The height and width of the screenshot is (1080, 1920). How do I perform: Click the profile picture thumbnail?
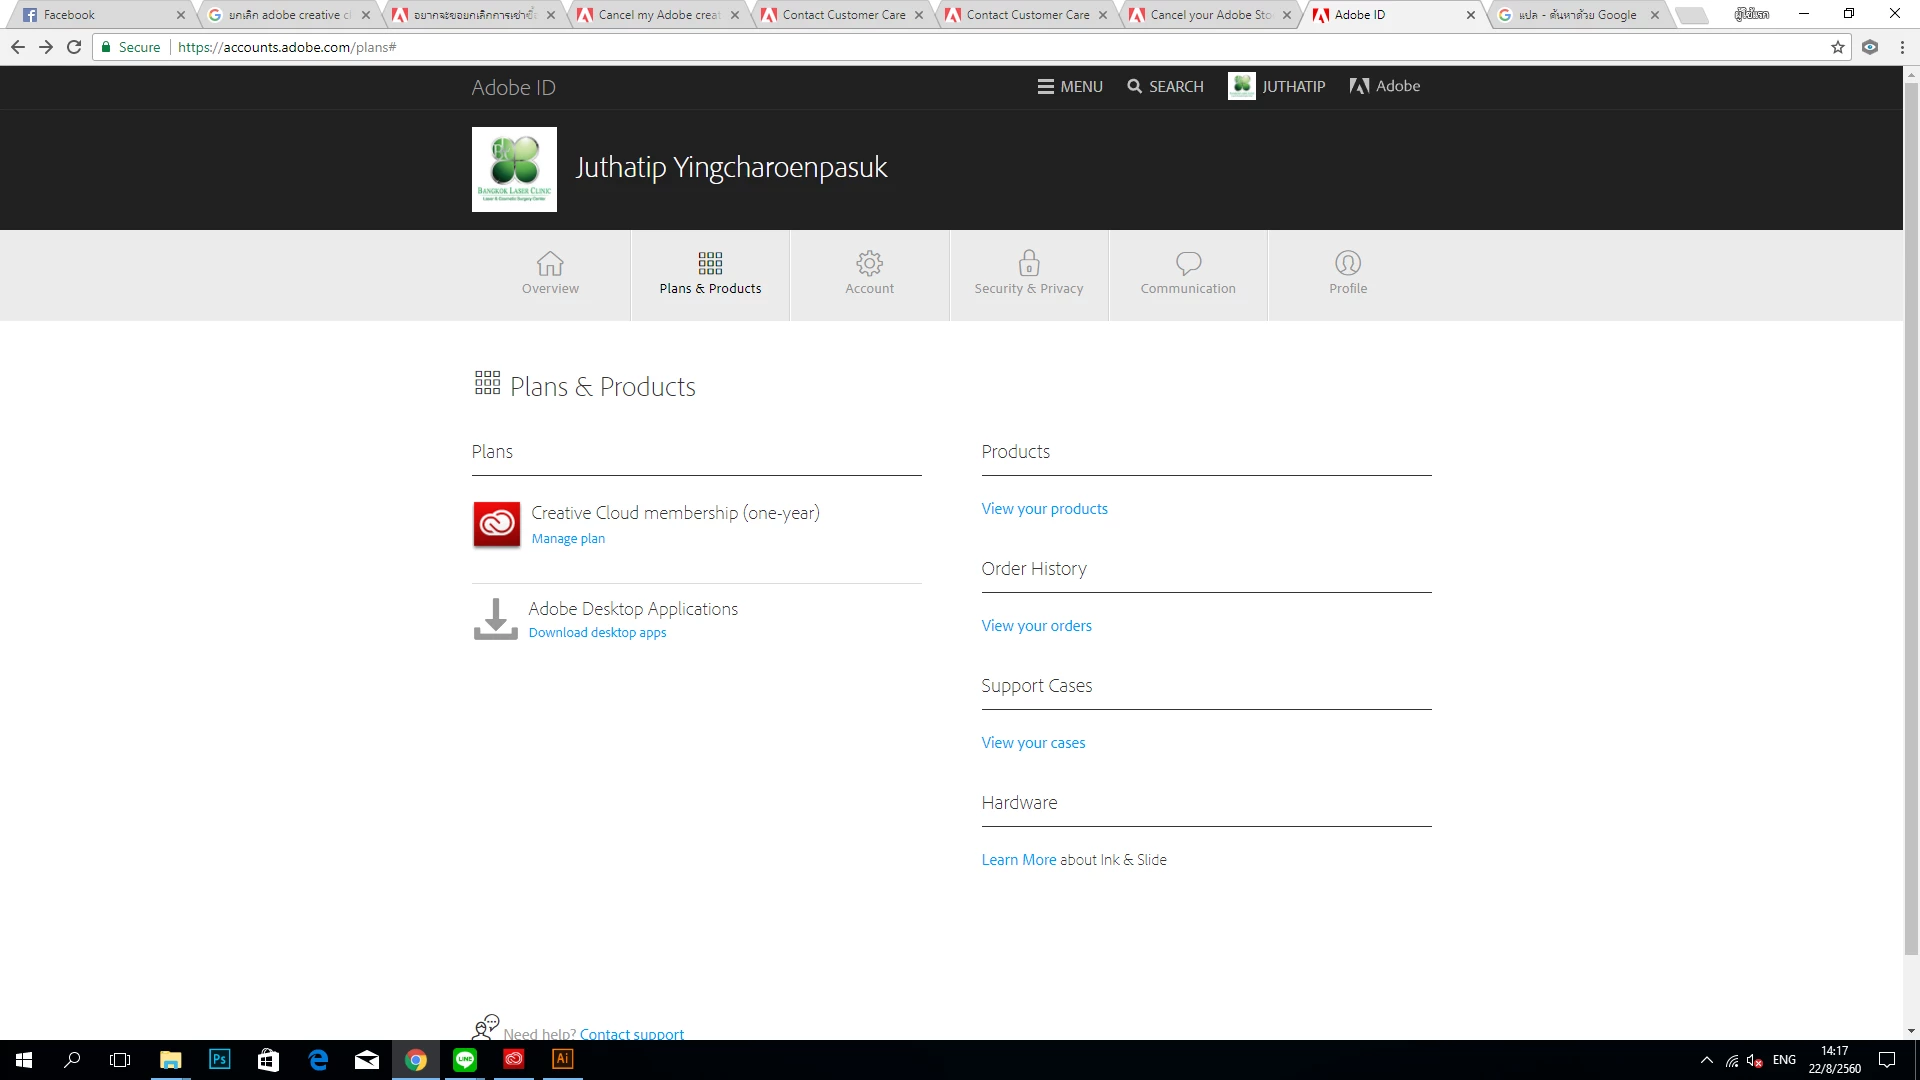(514, 169)
